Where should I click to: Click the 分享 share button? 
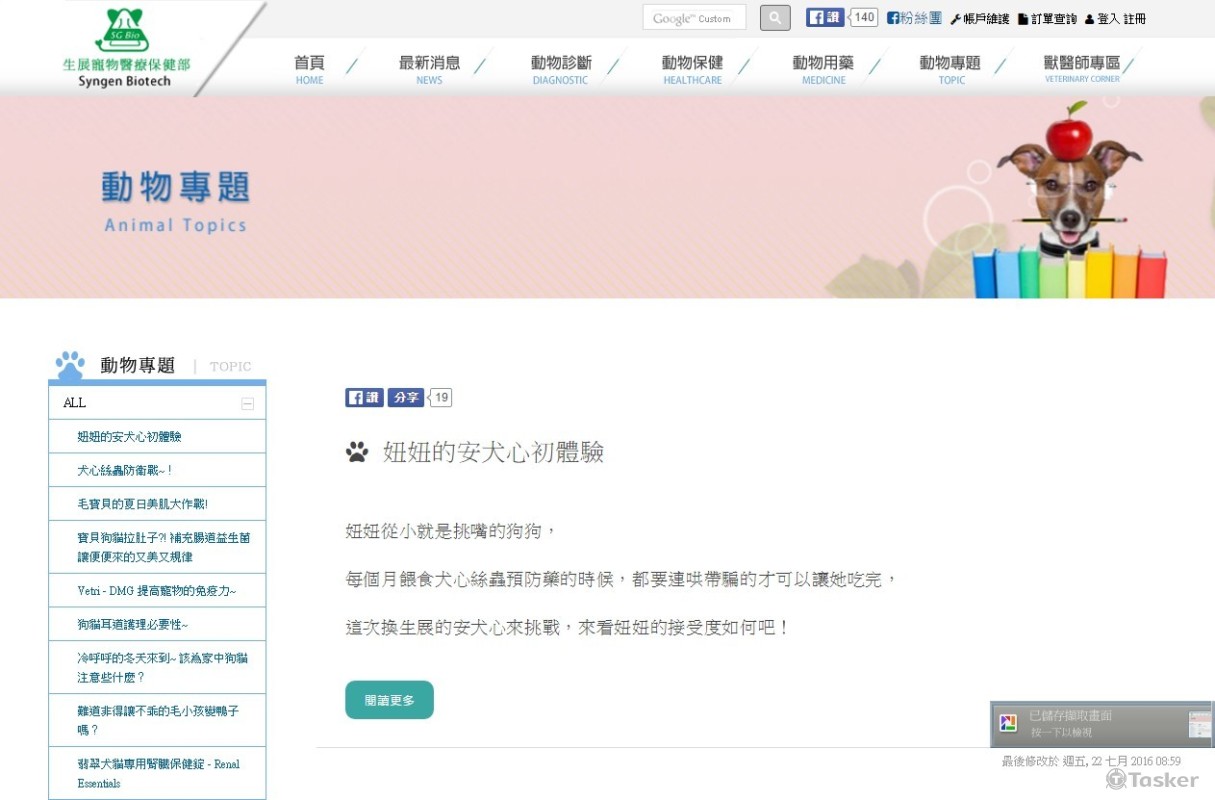(x=404, y=397)
